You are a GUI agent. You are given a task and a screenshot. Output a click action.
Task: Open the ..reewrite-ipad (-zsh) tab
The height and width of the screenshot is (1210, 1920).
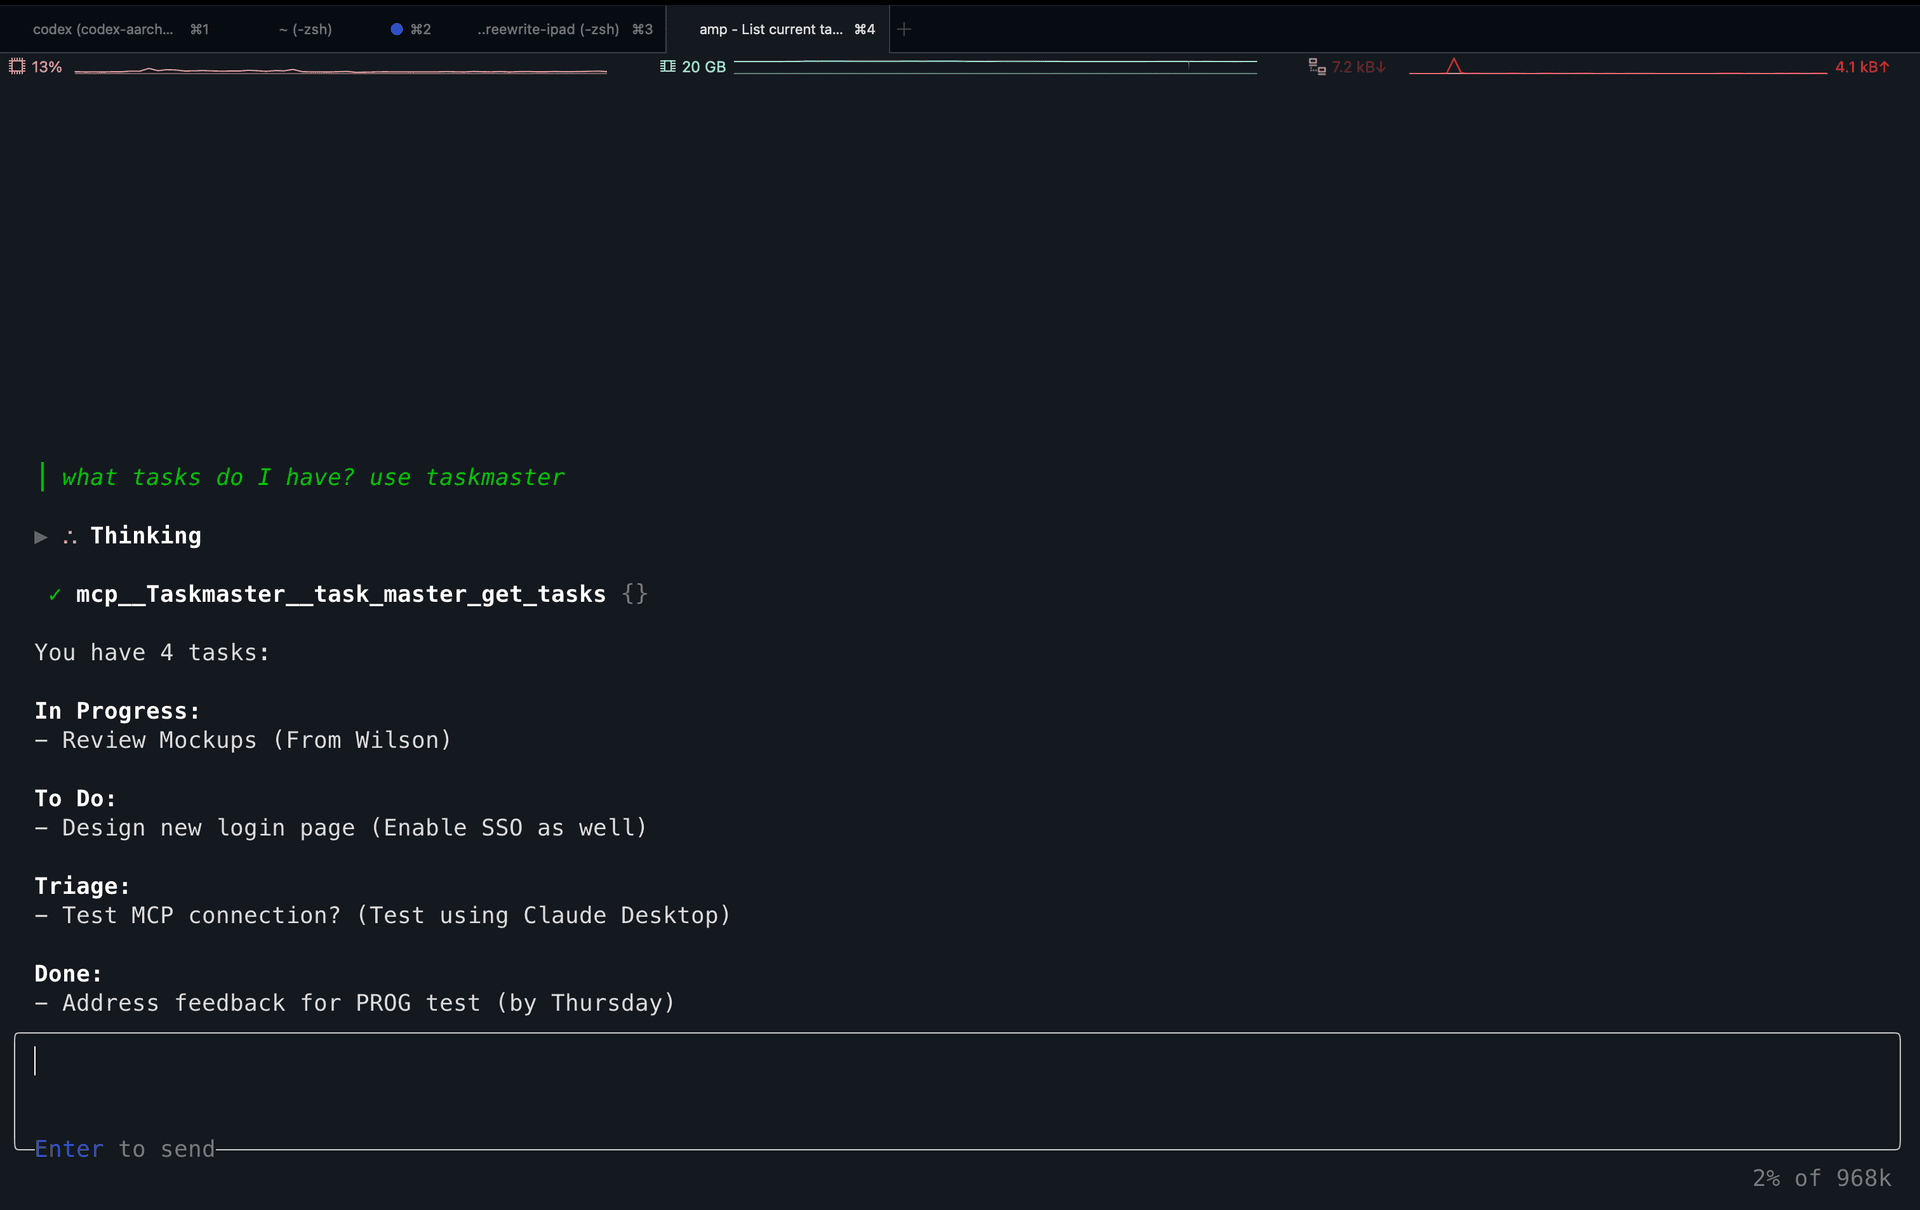tap(548, 29)
